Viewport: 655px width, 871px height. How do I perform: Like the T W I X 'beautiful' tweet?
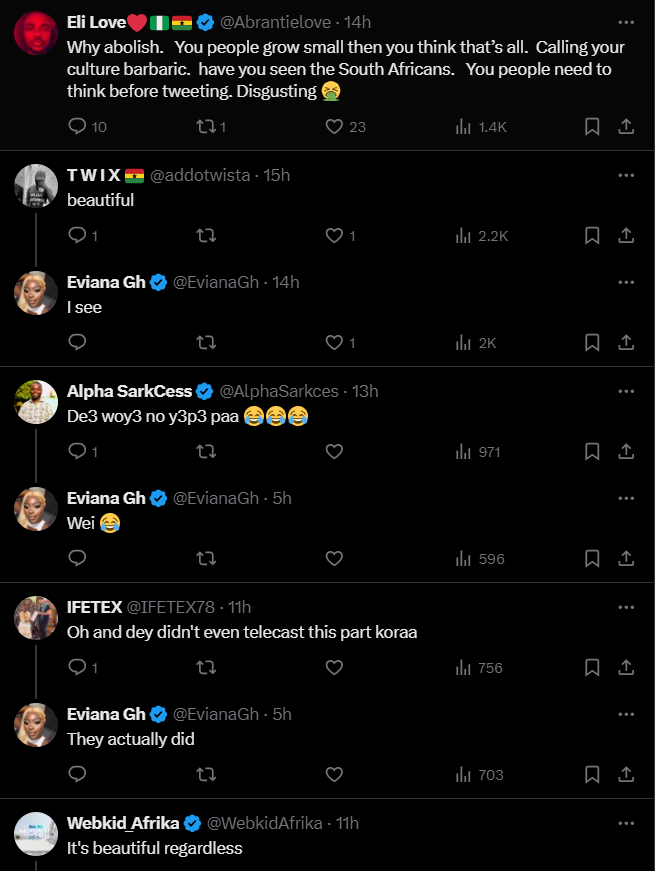tap(335, 236)
